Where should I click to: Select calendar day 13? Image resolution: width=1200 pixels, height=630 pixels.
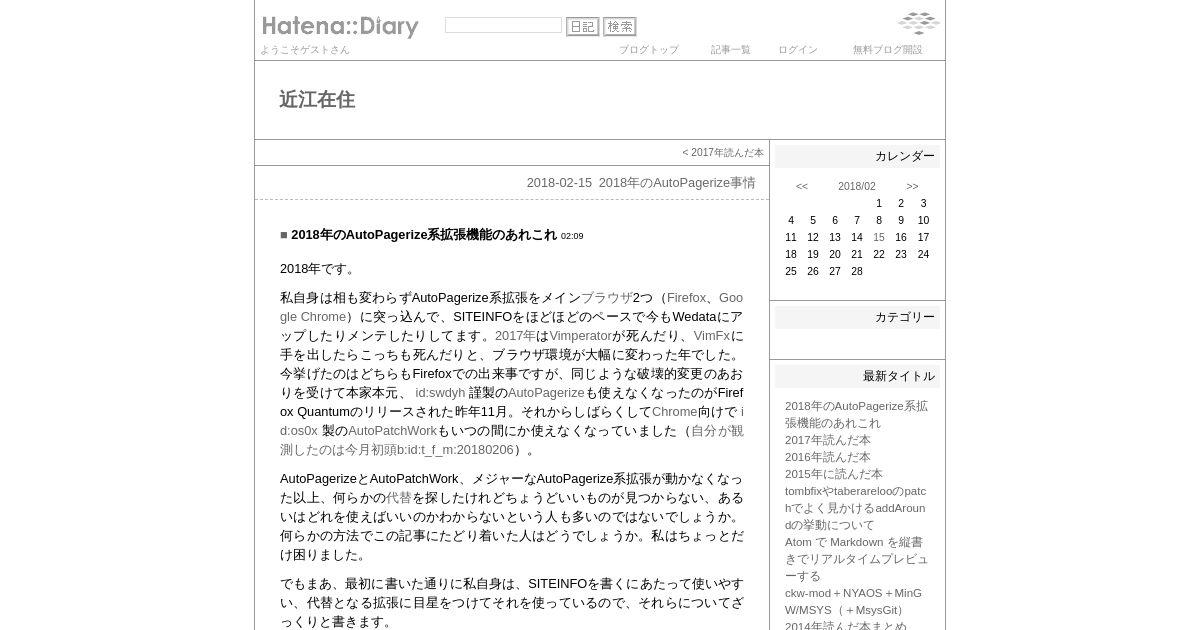[x=835, y=237]
